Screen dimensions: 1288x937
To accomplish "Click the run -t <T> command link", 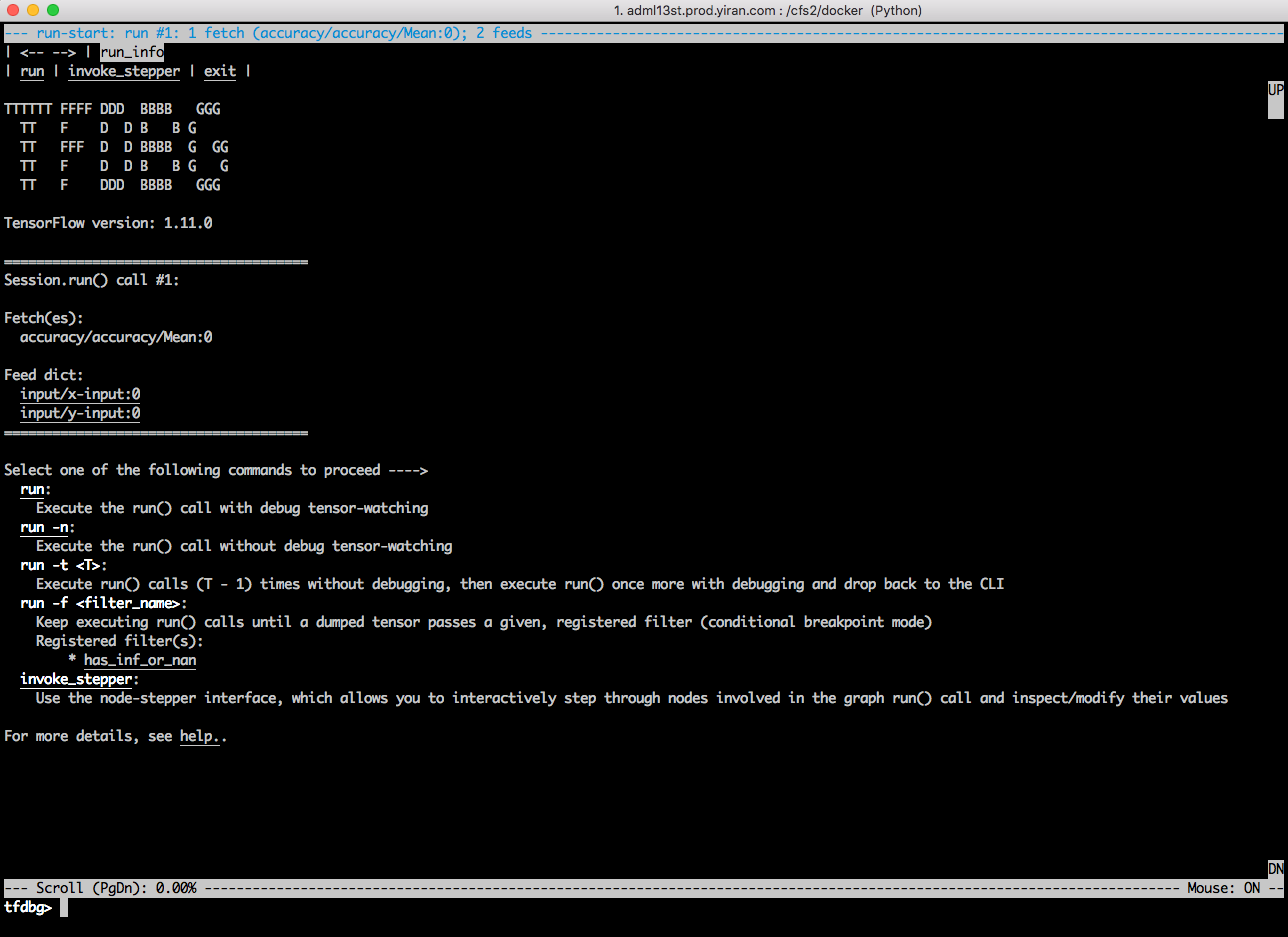I will pyautogui.click(x=60, y=565).
